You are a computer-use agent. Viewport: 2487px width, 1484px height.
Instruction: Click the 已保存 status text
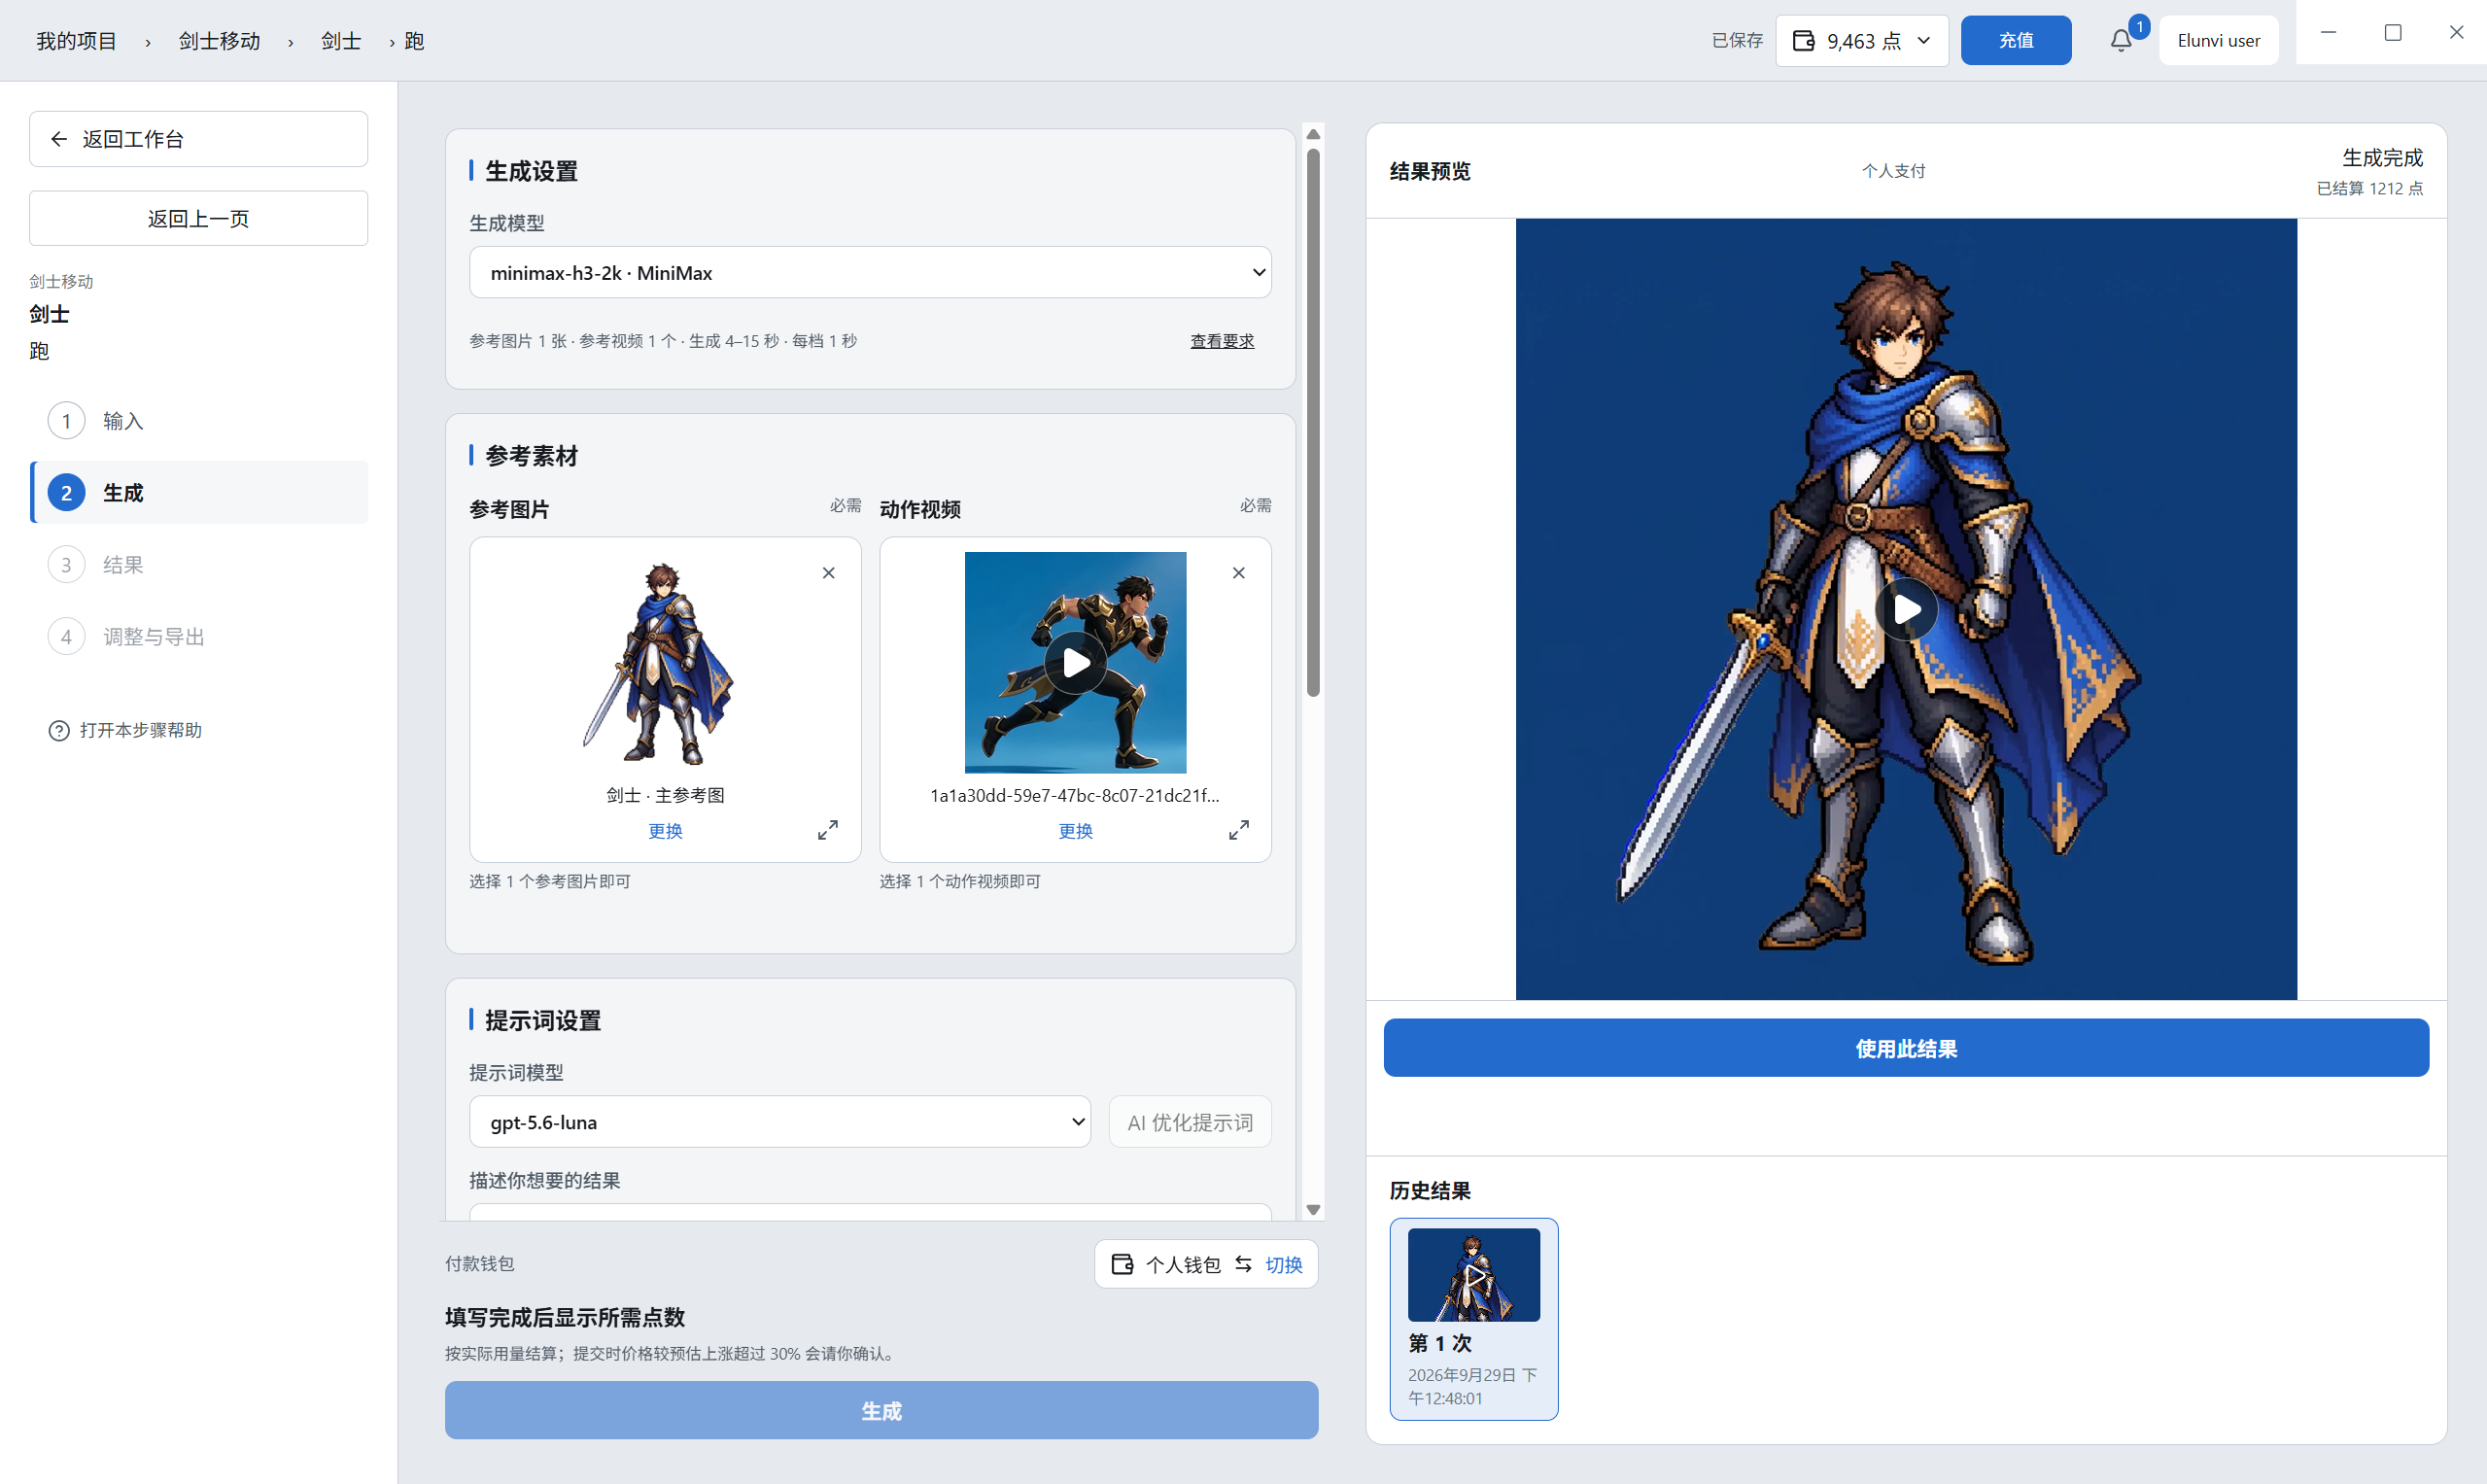tap(1736, 41)
